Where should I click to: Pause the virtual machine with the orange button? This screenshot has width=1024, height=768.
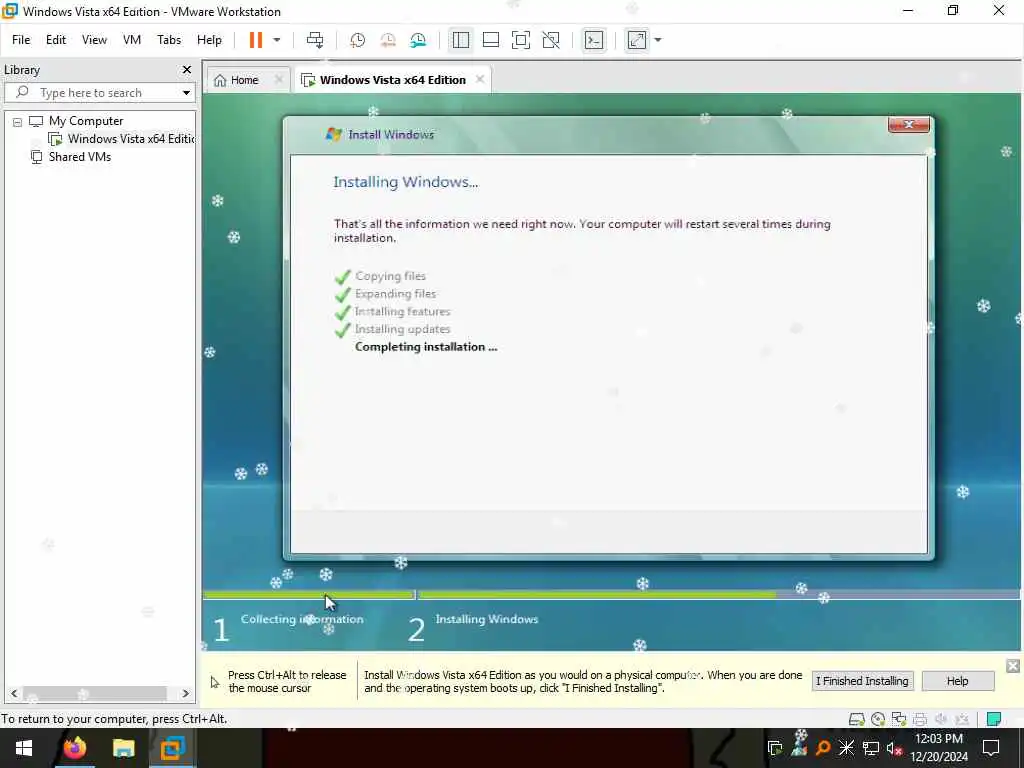[x=255, y=40]
